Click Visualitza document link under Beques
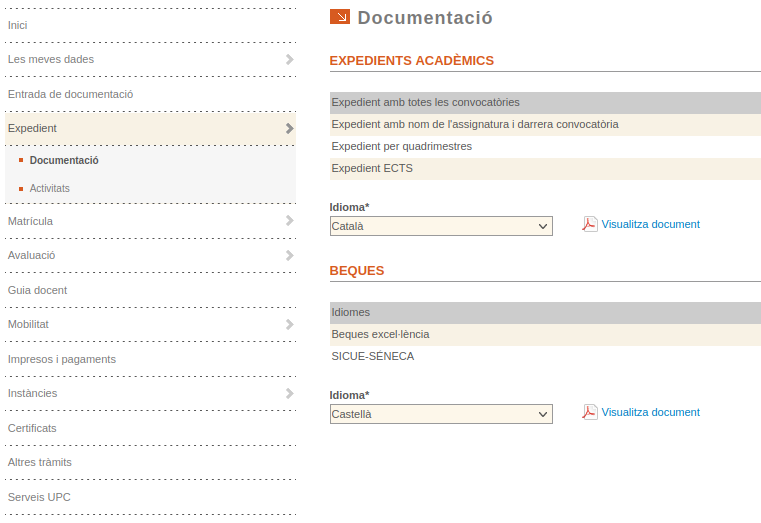 [650, 412]
